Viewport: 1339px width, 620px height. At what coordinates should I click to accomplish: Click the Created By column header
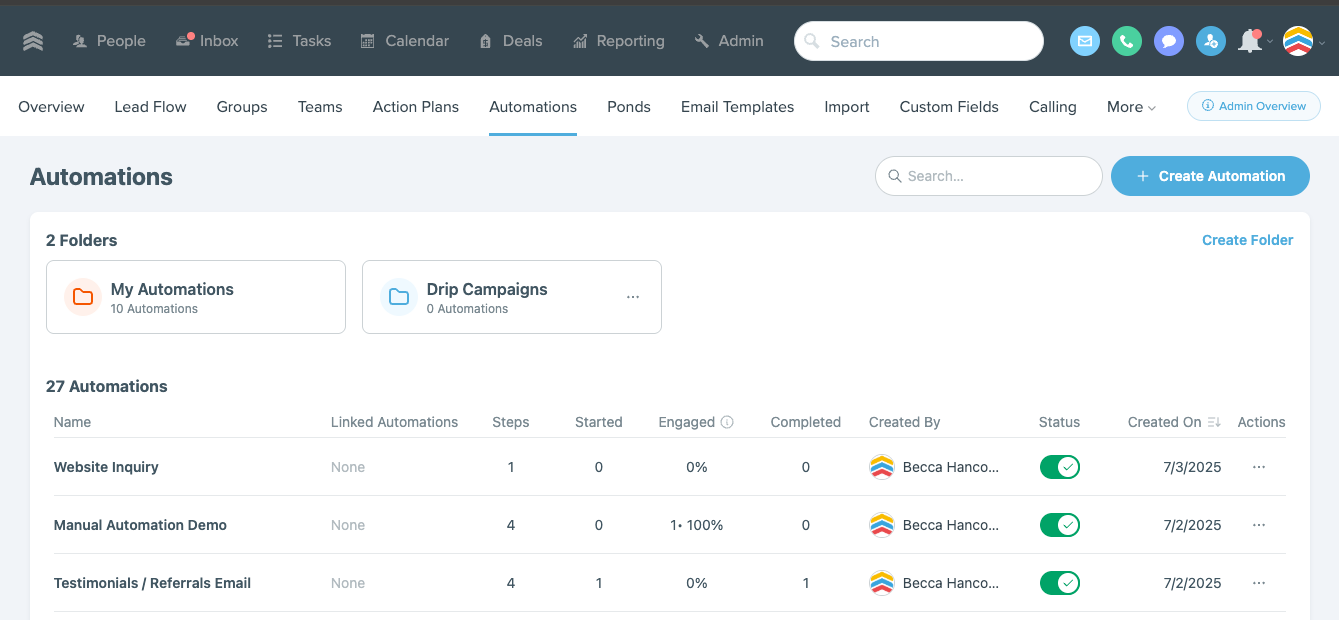[904, 422]
